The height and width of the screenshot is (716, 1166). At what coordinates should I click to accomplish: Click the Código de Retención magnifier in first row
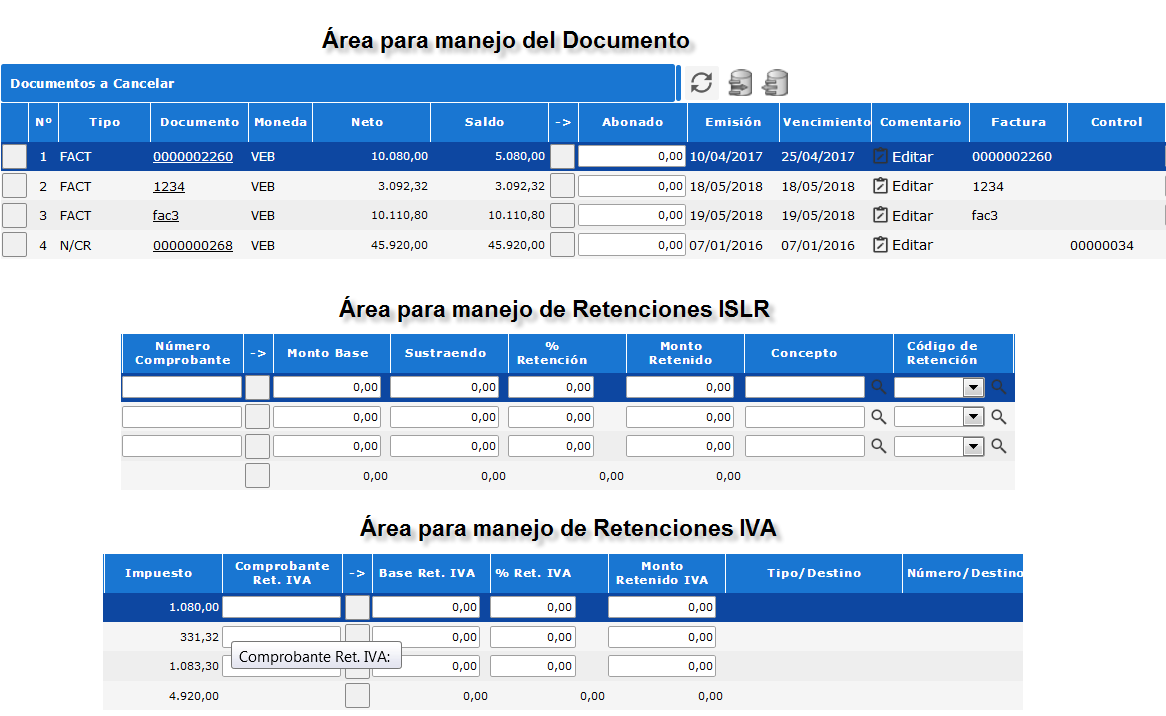[x=998, y=386]
